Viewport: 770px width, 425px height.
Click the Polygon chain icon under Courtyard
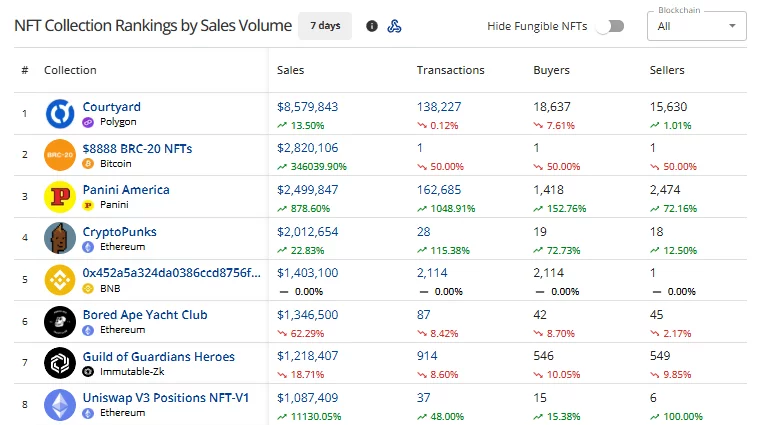[x=88, y=122]
